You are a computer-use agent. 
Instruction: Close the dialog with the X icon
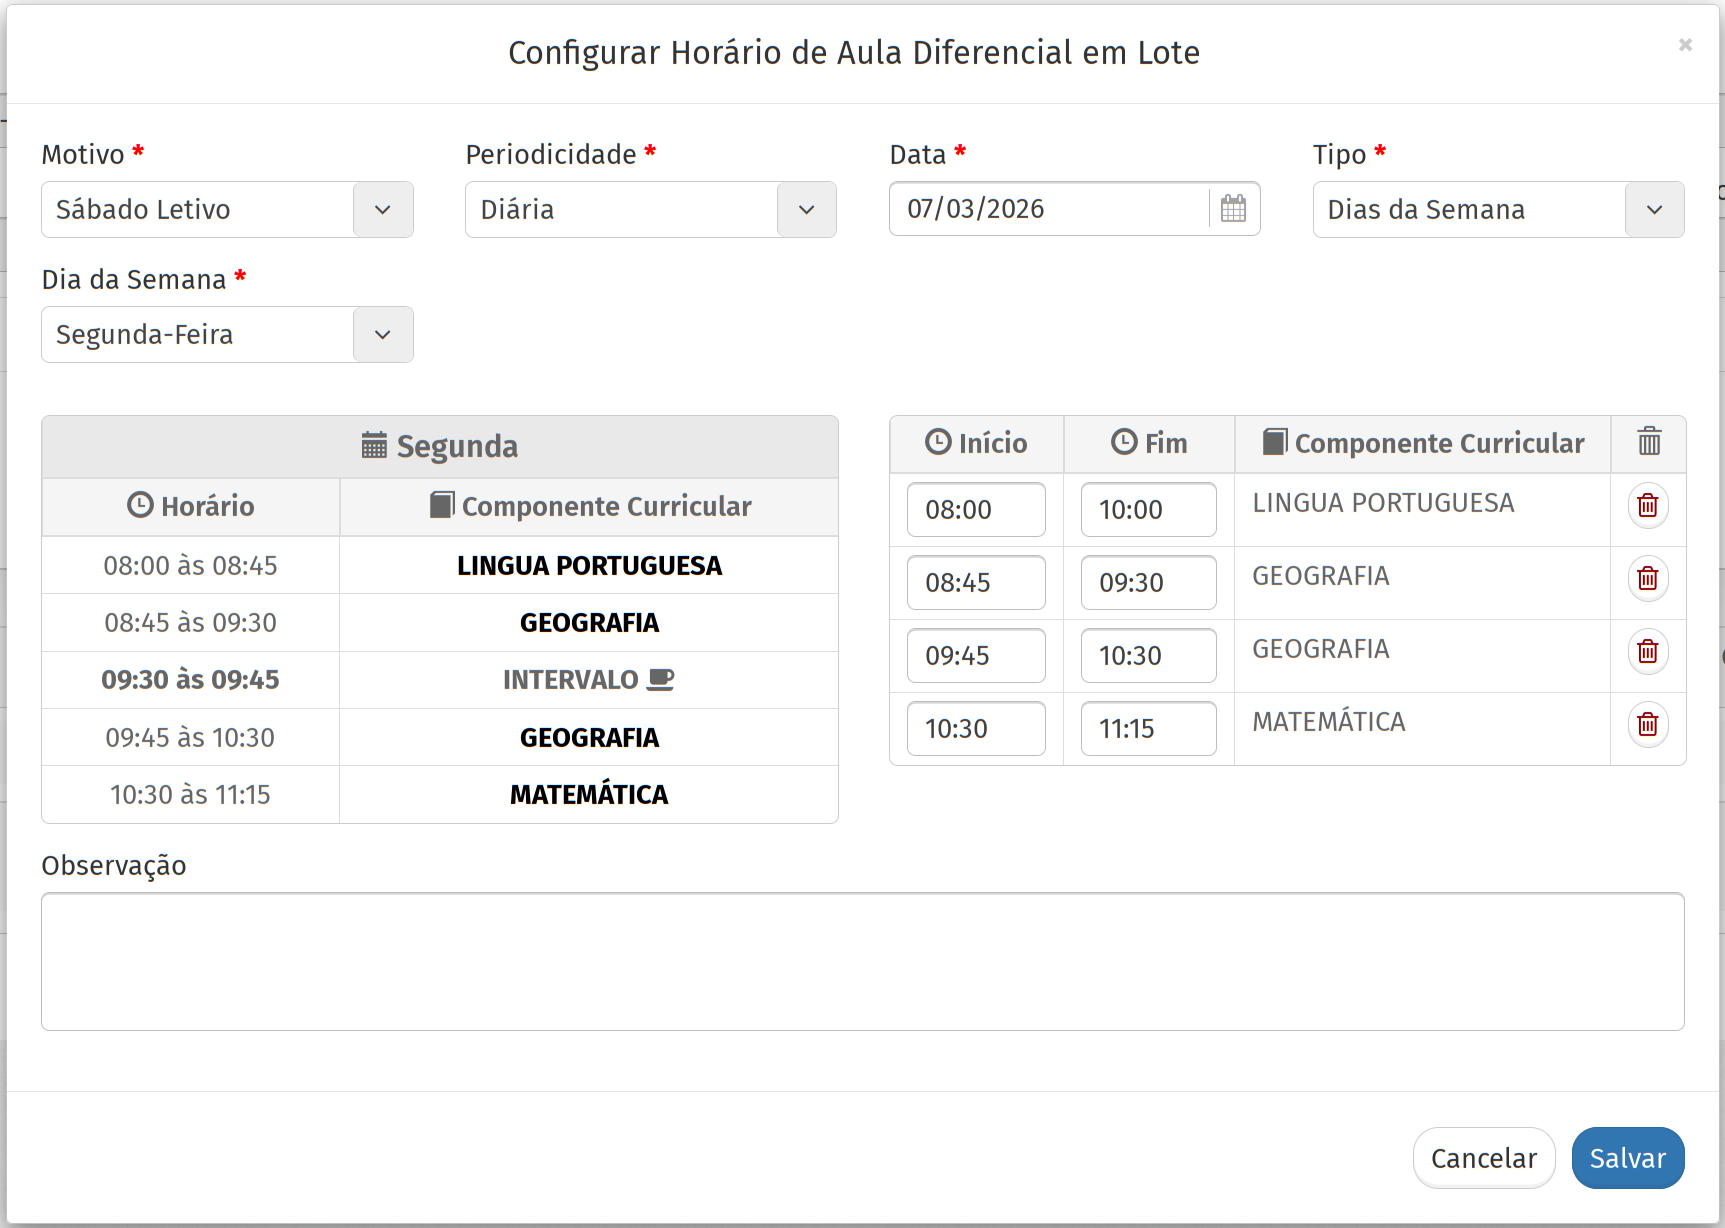click(x=1685, y=45)
